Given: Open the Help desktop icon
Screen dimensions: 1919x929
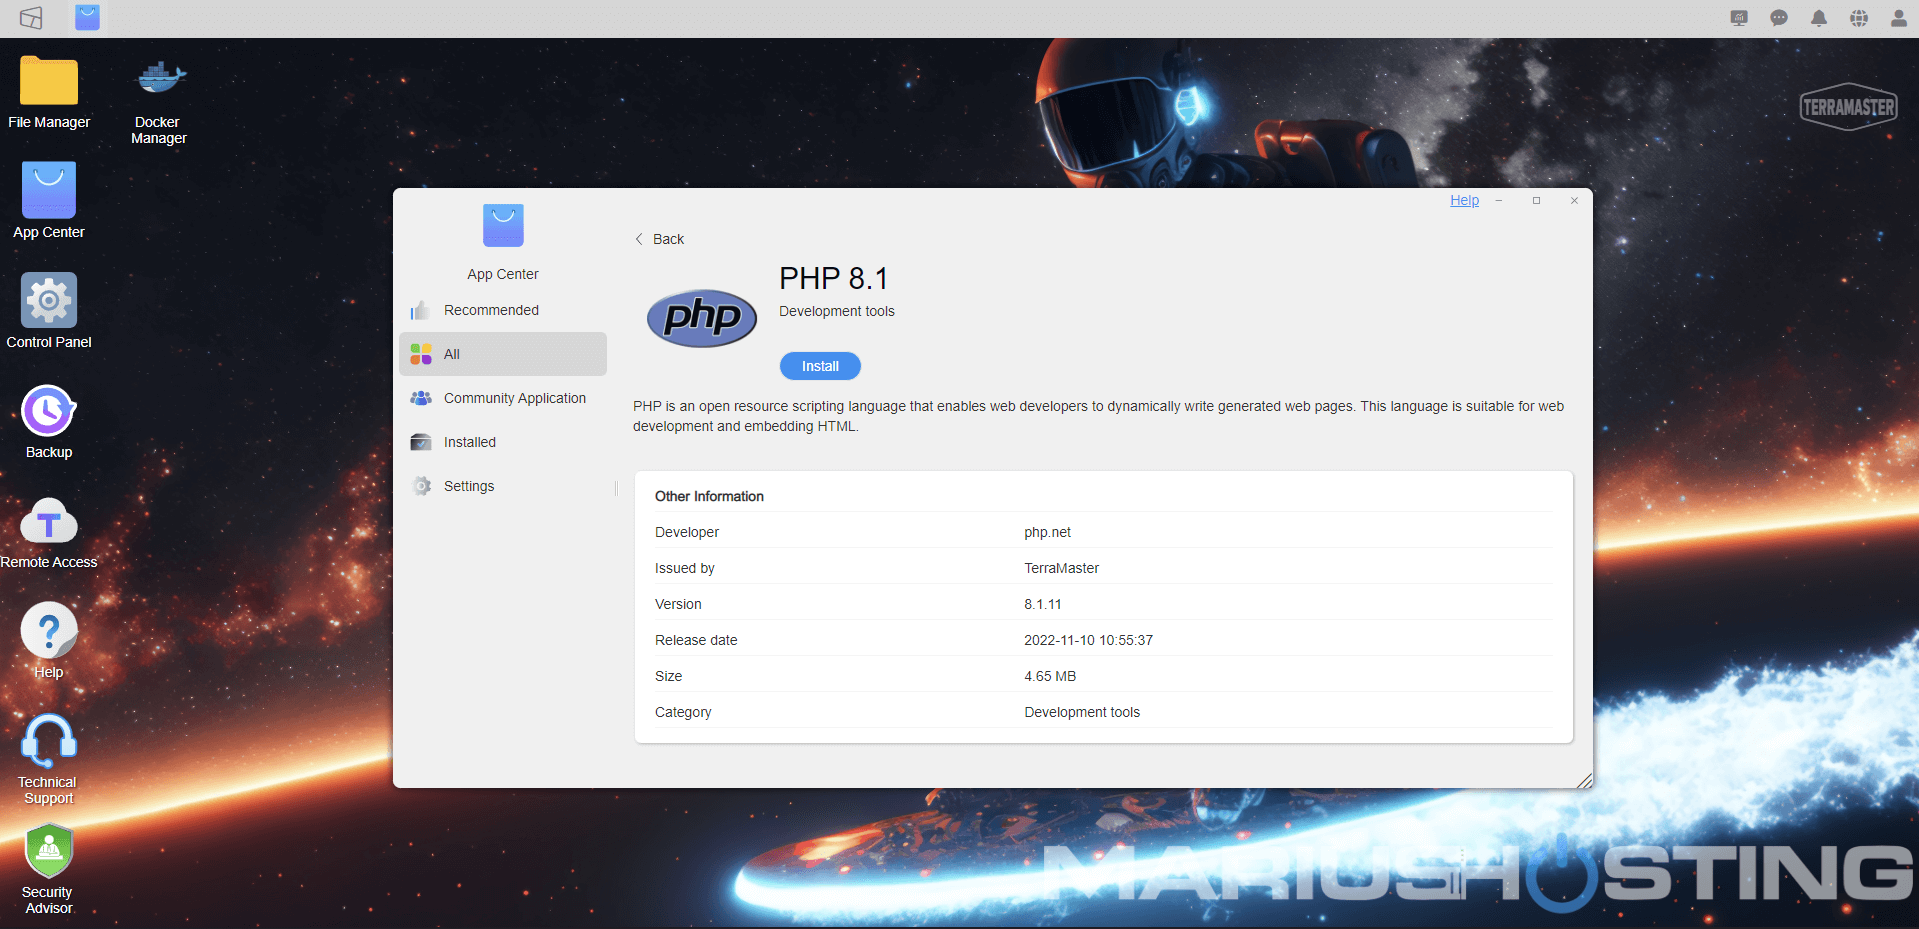Looking at the screenshot, I should pyautogui.click(x=49, y=631).
